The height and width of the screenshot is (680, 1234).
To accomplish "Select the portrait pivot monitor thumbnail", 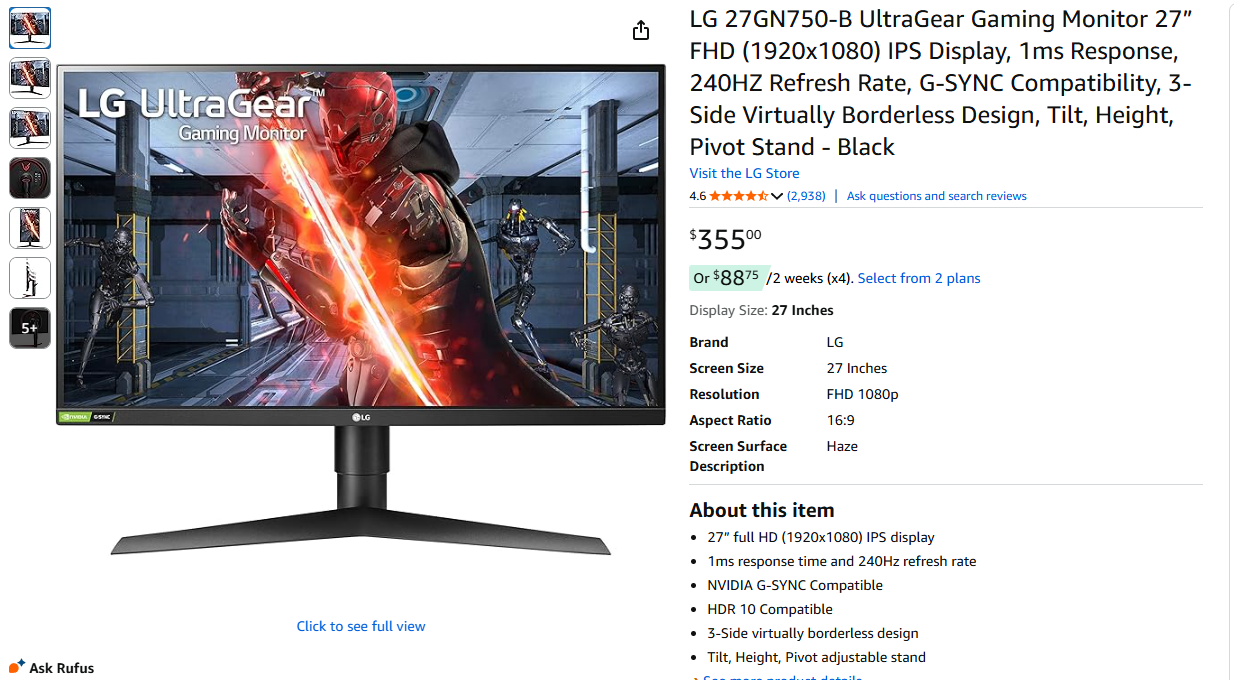I will [x=30, y=228].
